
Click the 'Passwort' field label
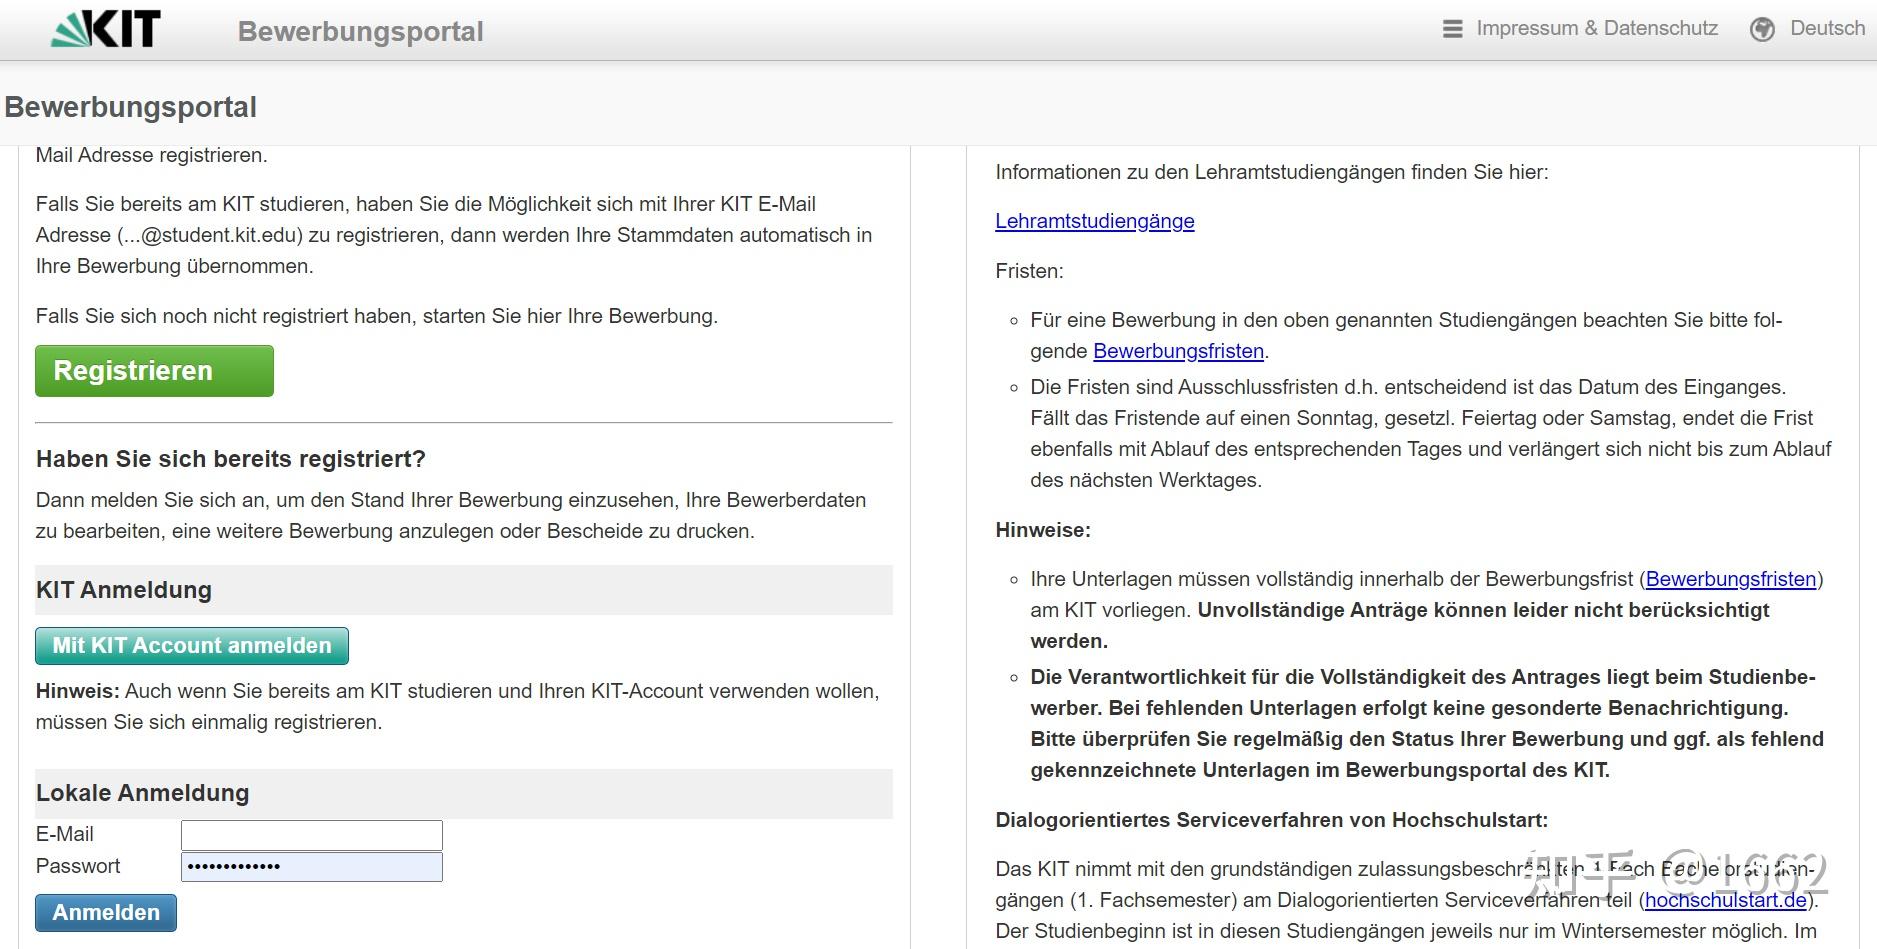[78, 866]
